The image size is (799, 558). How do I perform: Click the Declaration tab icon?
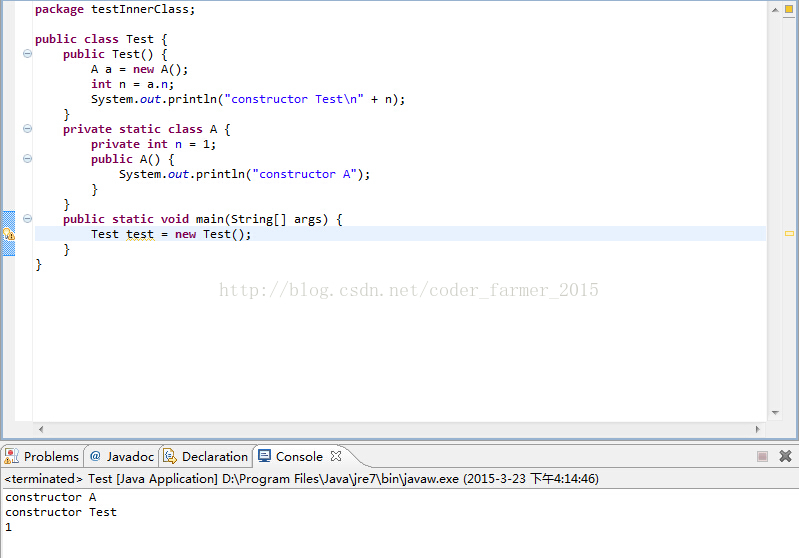click(170, 456)
